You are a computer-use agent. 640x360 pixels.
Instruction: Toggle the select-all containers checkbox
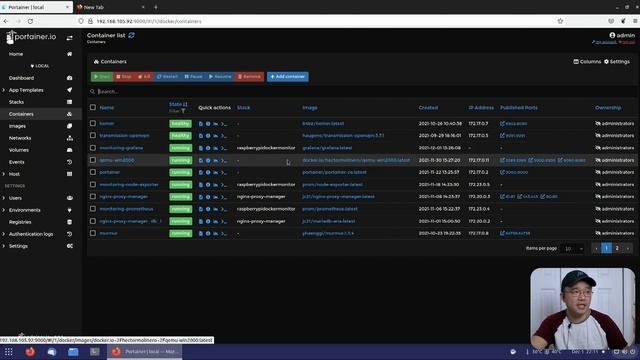click(93, 107)
